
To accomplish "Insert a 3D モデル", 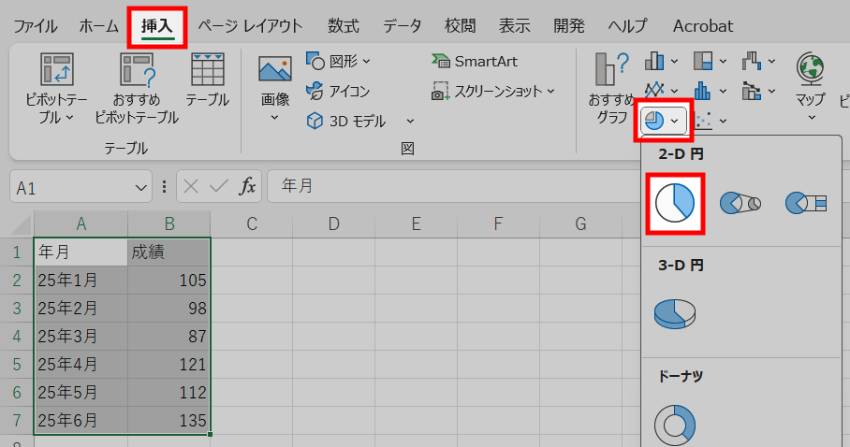I will pos(347,121).
